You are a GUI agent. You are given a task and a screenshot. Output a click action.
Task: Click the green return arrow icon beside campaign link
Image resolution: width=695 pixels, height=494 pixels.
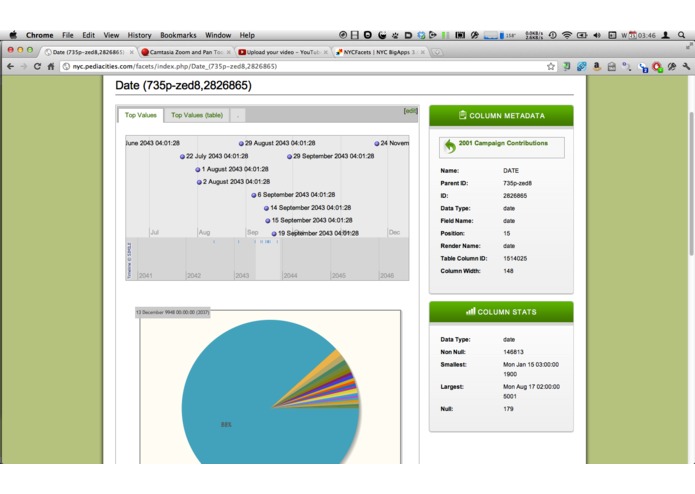pyautogui.click(x=450, y=146)
